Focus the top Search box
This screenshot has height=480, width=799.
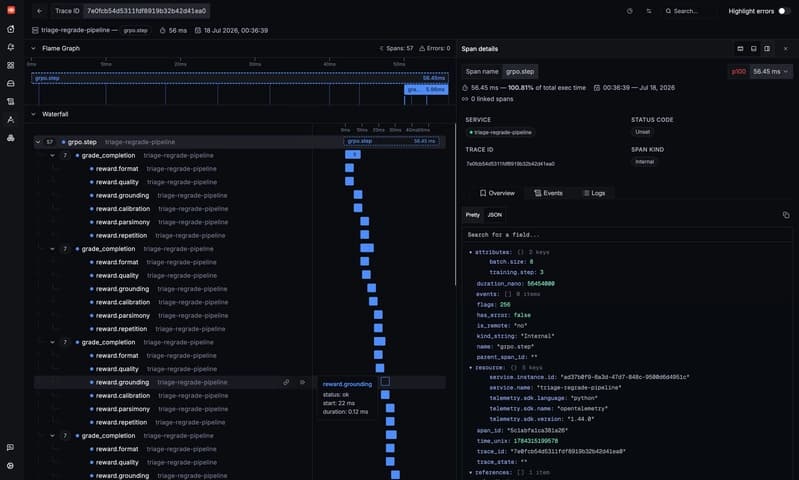click(686, 11)
